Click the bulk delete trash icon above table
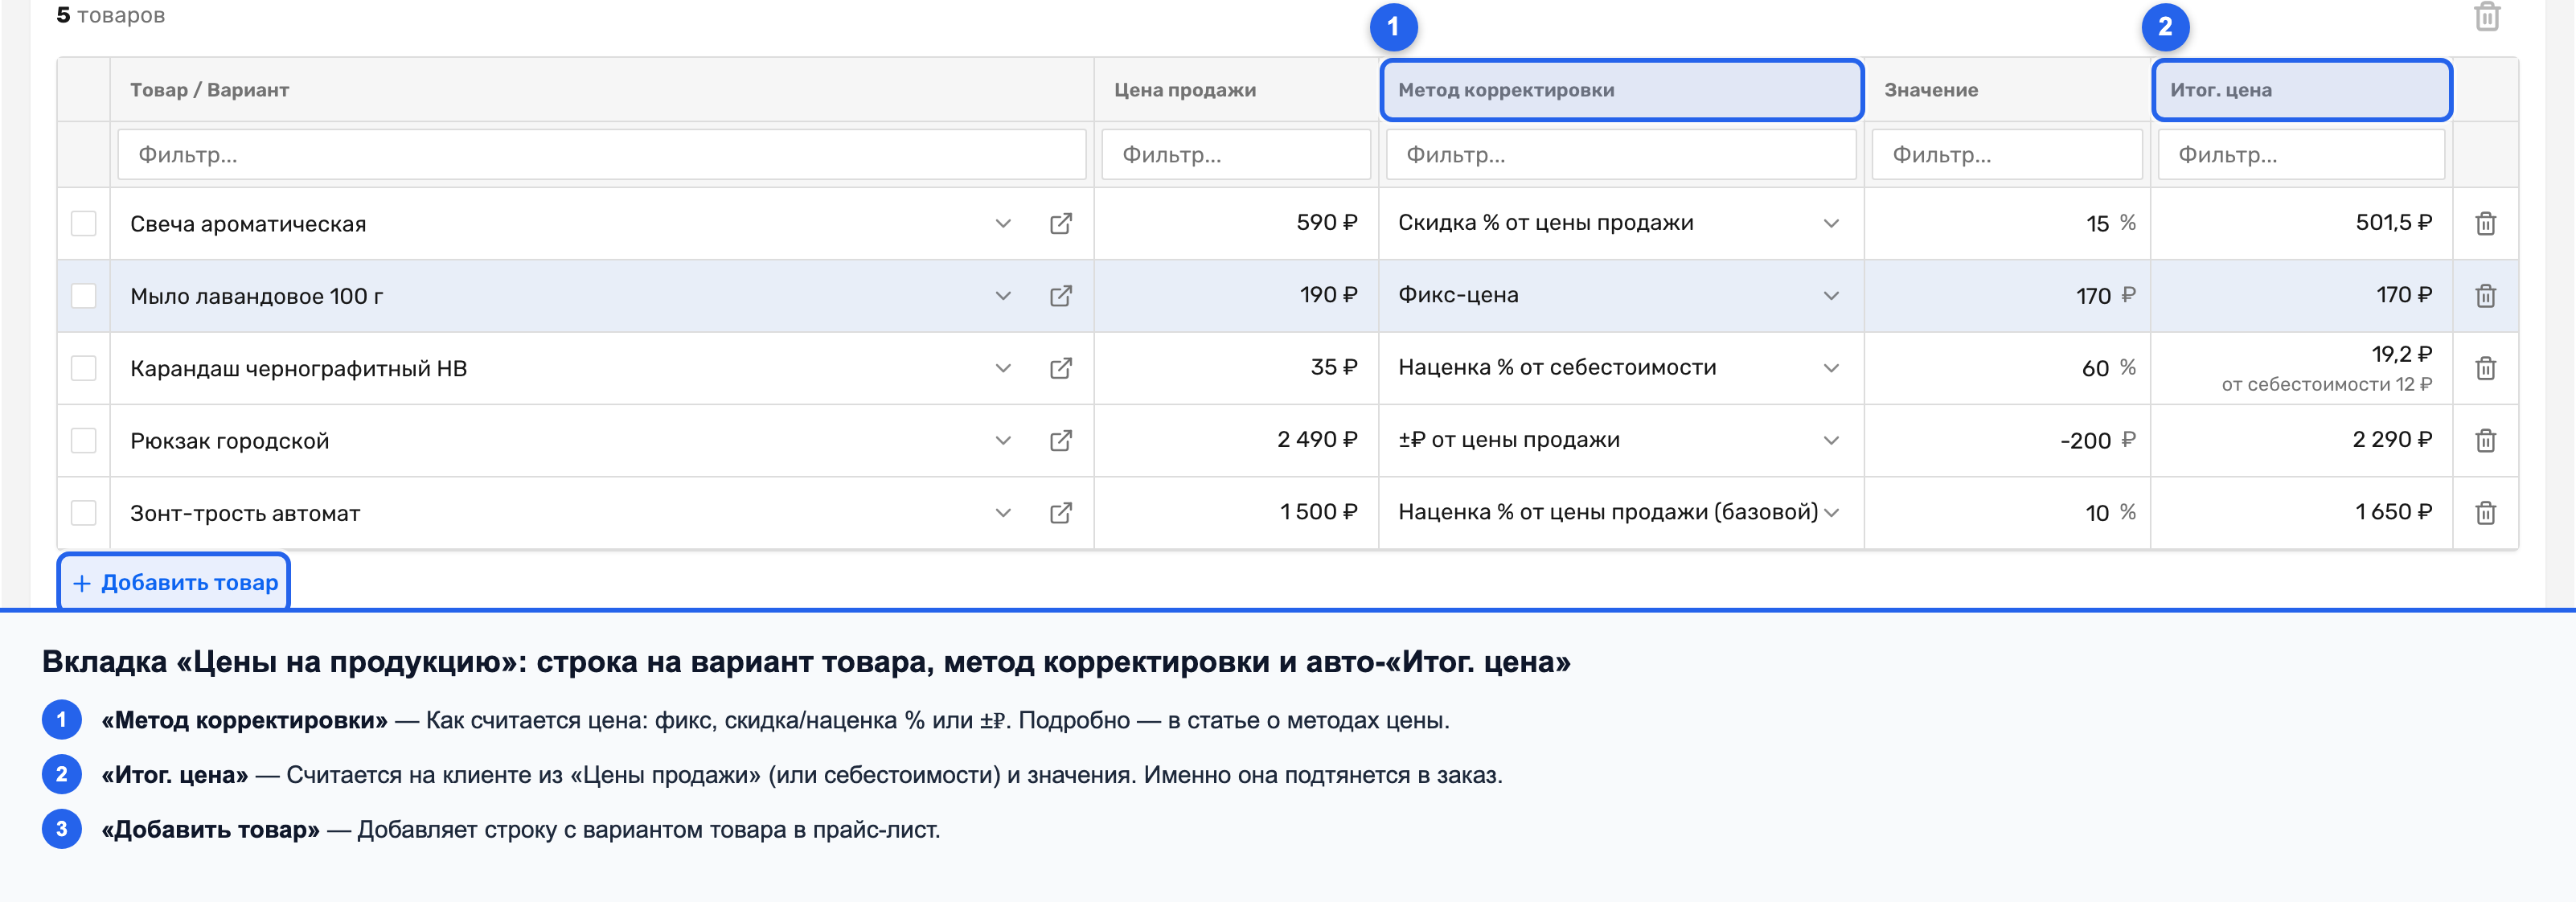The width and height of the screenshot is (2576, 902). [x=2487, y=16]
